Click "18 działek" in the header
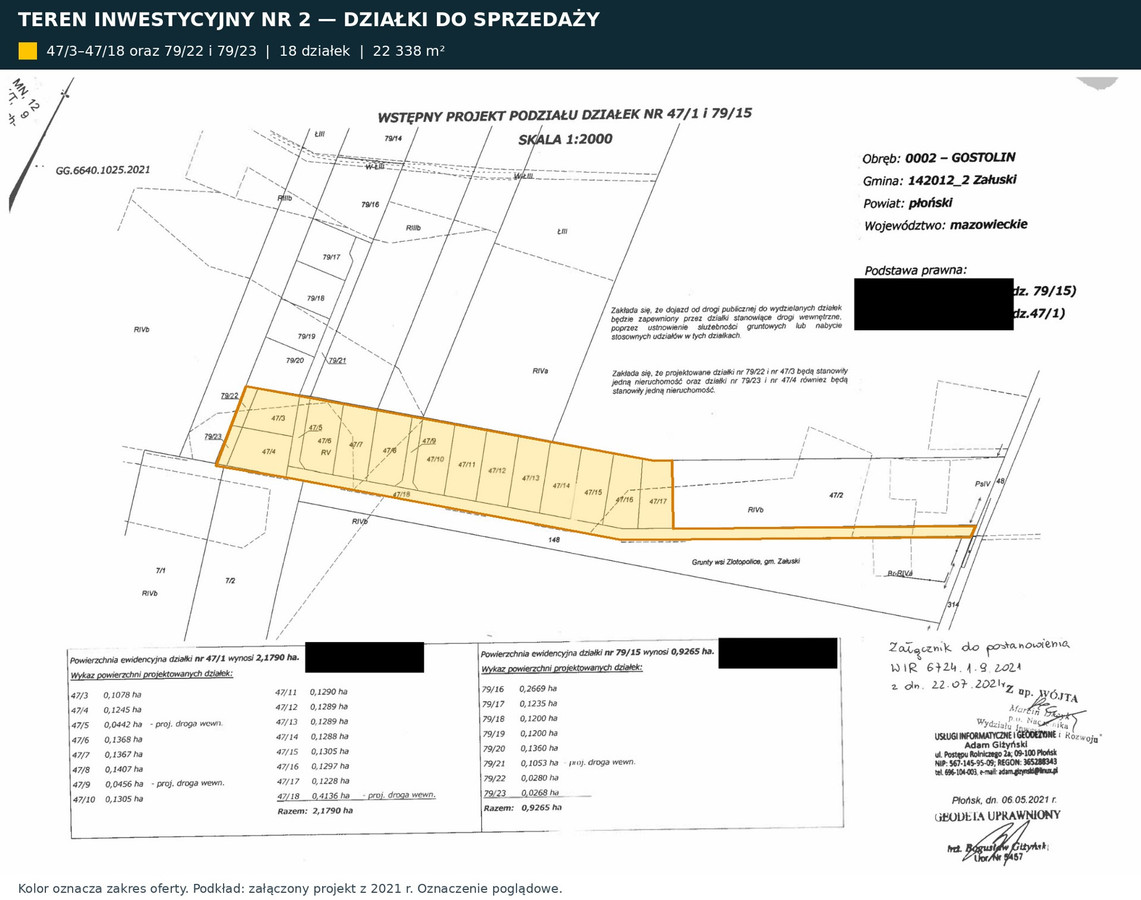The height and width of the screenshot is (900, 1141). [x=314, y=51]
